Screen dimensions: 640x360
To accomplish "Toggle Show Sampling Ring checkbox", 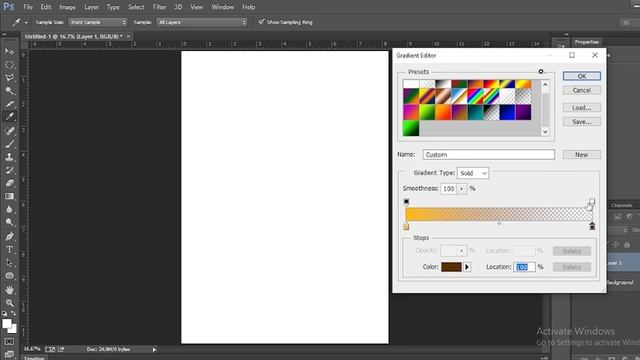I will pyautogui.click(x=262, y=22).
